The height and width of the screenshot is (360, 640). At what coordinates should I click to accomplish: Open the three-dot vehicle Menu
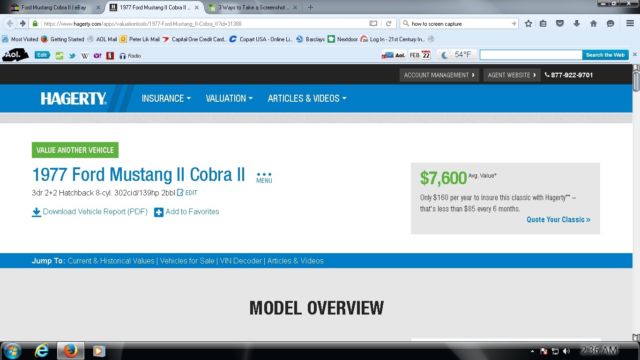click(264, 177)
